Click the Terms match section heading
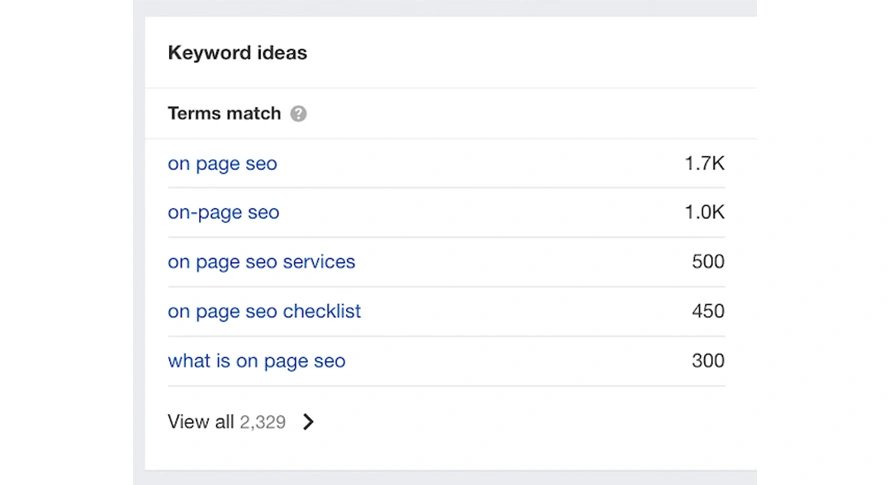 (x=224, y=114)
